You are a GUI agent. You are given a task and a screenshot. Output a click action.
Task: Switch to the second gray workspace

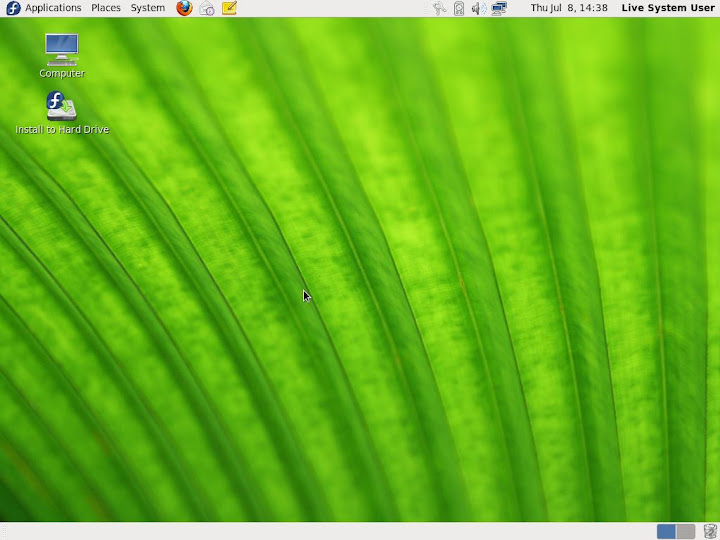(685, 531)
